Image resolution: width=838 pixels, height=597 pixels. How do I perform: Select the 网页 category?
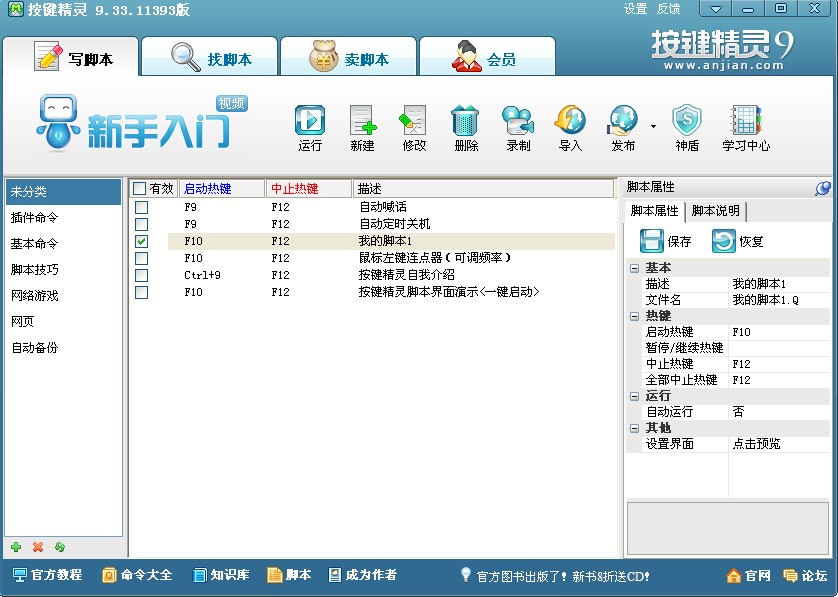[63, 321]
